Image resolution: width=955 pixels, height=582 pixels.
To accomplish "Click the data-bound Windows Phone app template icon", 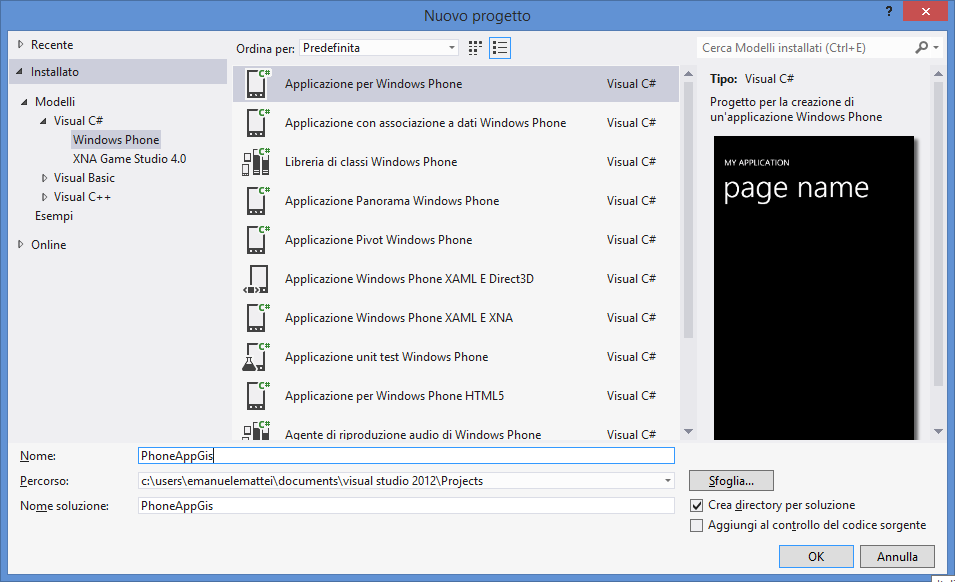I will (x=256, y=122).
